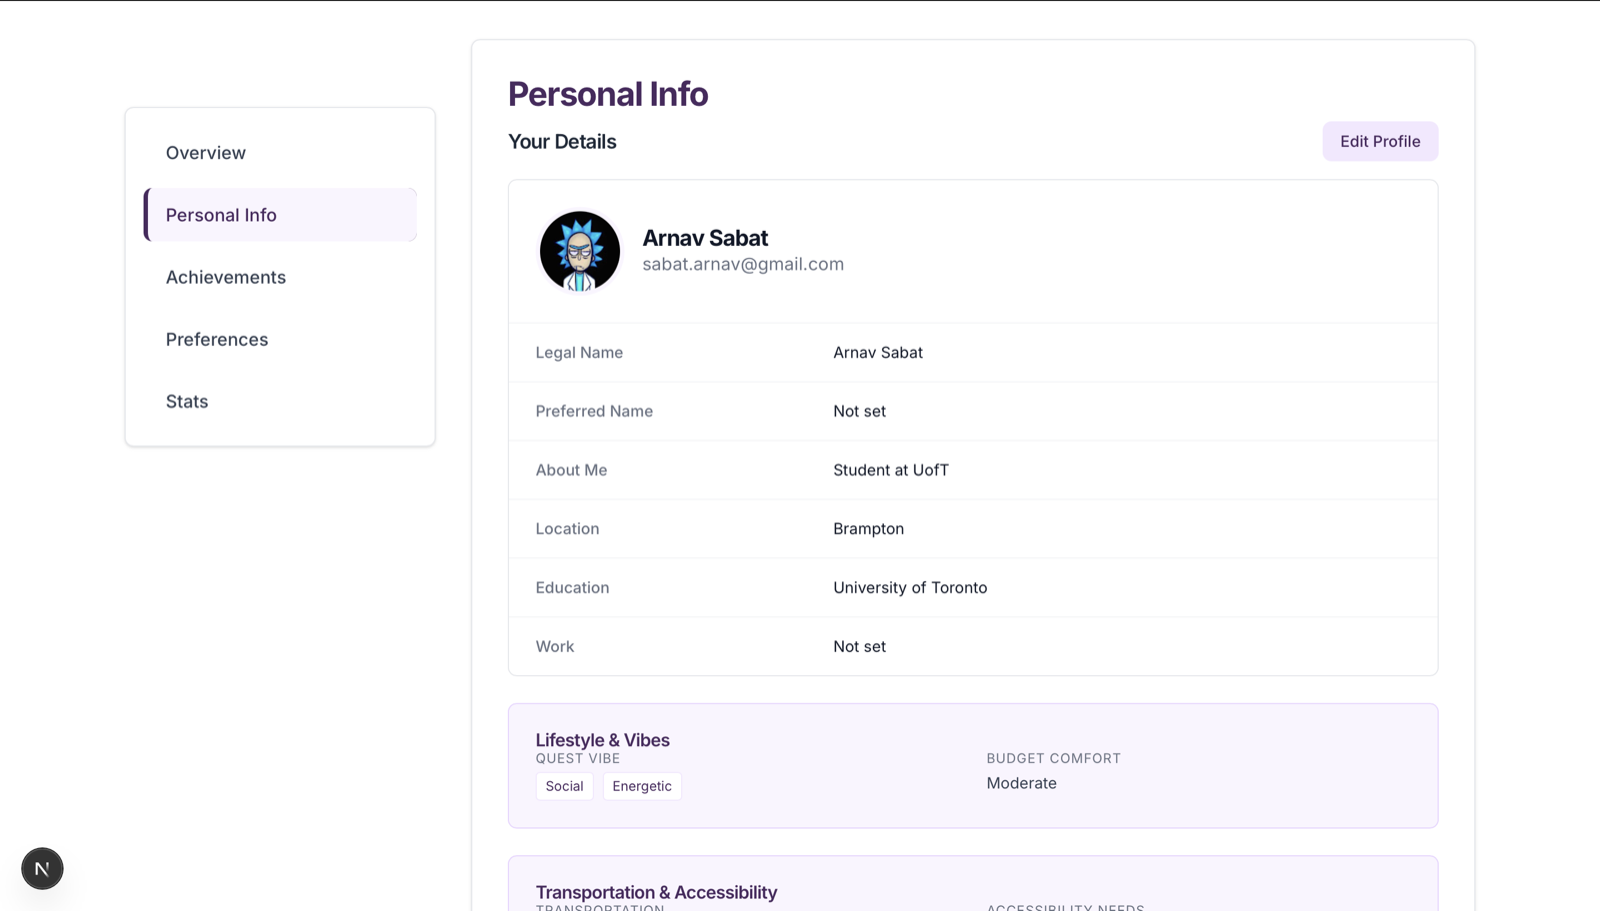The height and width of the screenshot is (911, 1600).
Task: Click the Next.js dev tools icon
Action: click(42, 868)
